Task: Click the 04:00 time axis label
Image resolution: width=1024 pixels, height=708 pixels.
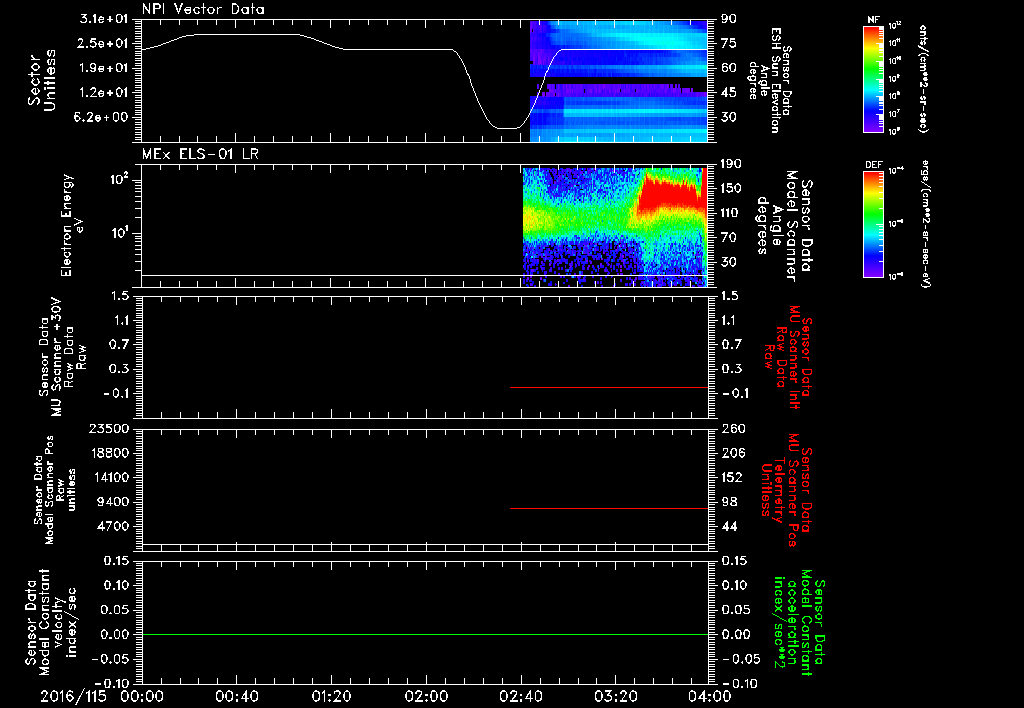Action: coord(710,696)
